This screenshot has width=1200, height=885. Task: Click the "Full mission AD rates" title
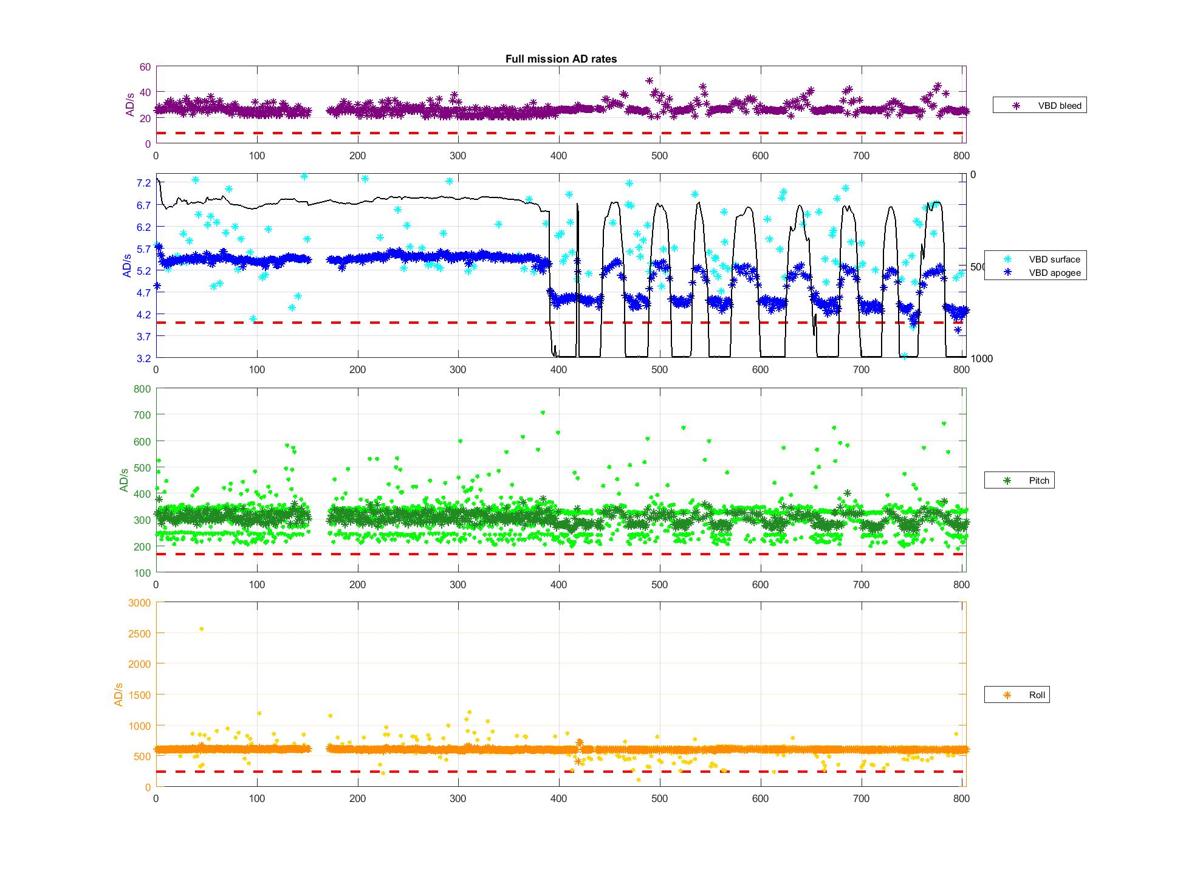point(560,59)
